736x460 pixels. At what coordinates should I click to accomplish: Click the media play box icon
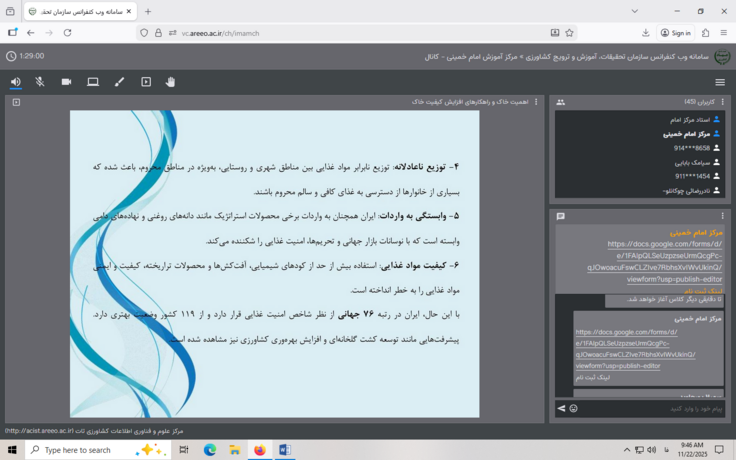(146, 82)
